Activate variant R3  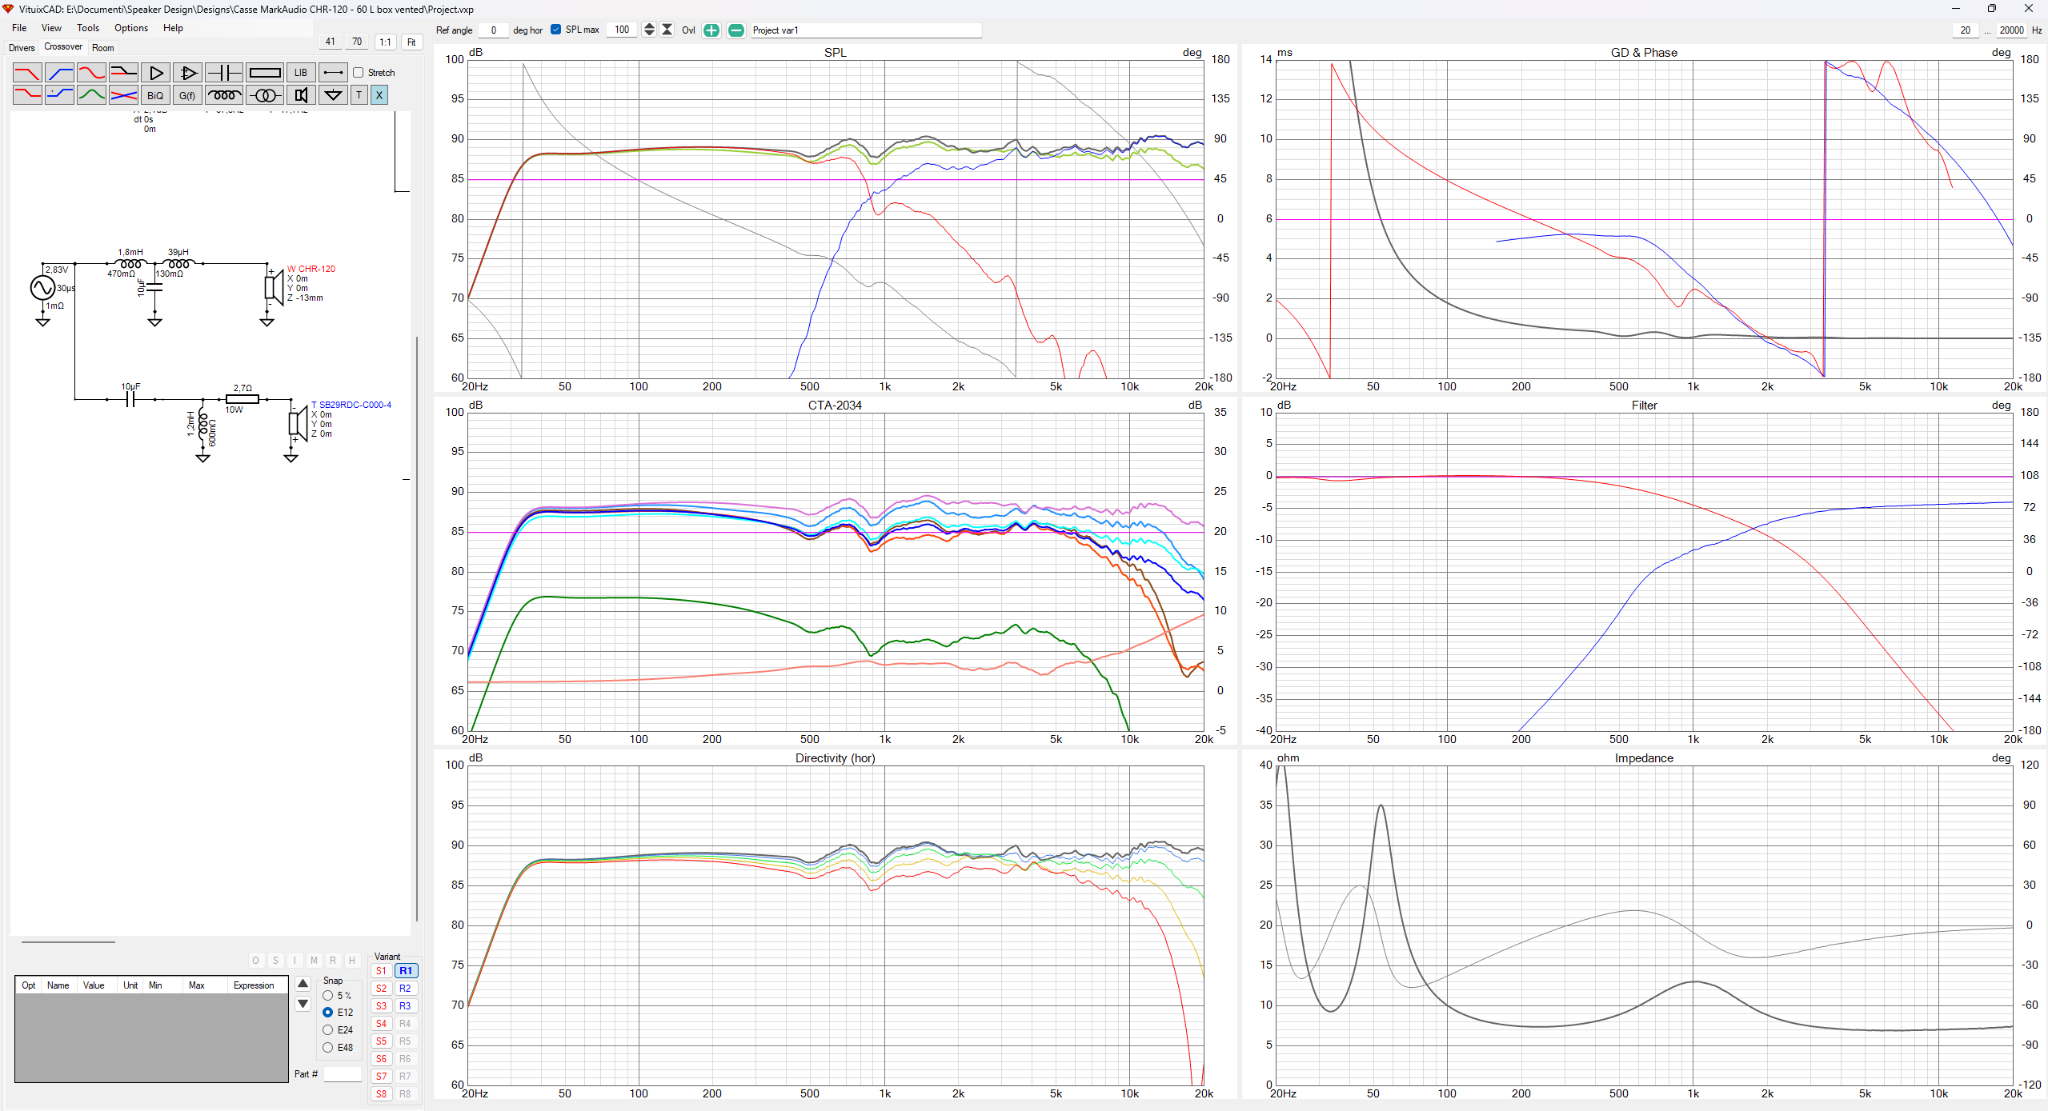[405, 1006]
